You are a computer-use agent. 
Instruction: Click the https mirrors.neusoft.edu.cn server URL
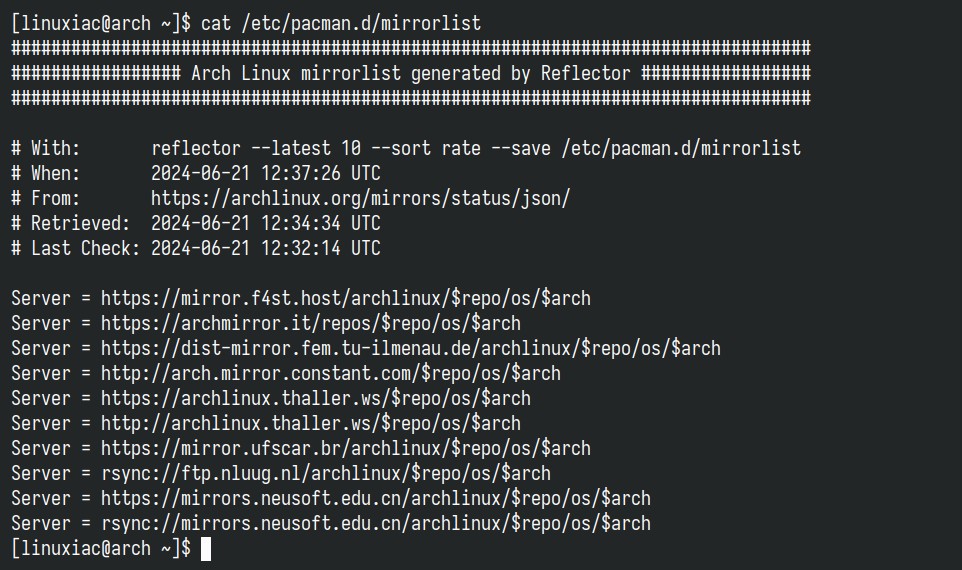pyautogui.click(x=375, y=499)
